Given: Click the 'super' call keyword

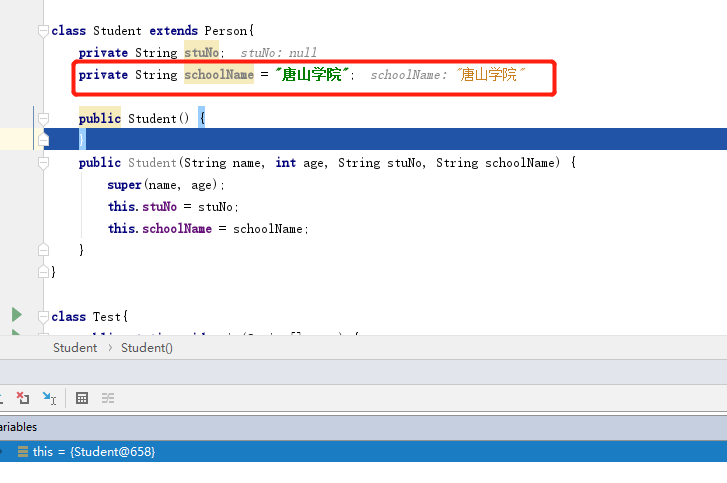Looking at the screenshot, I should [124, 185].
